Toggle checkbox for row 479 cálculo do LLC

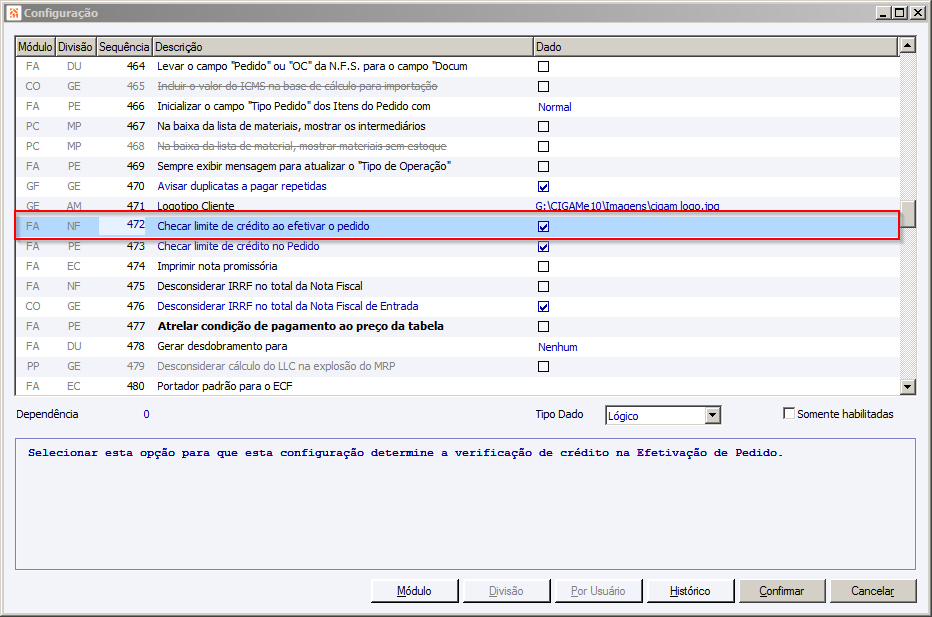[x=543, y=367]
